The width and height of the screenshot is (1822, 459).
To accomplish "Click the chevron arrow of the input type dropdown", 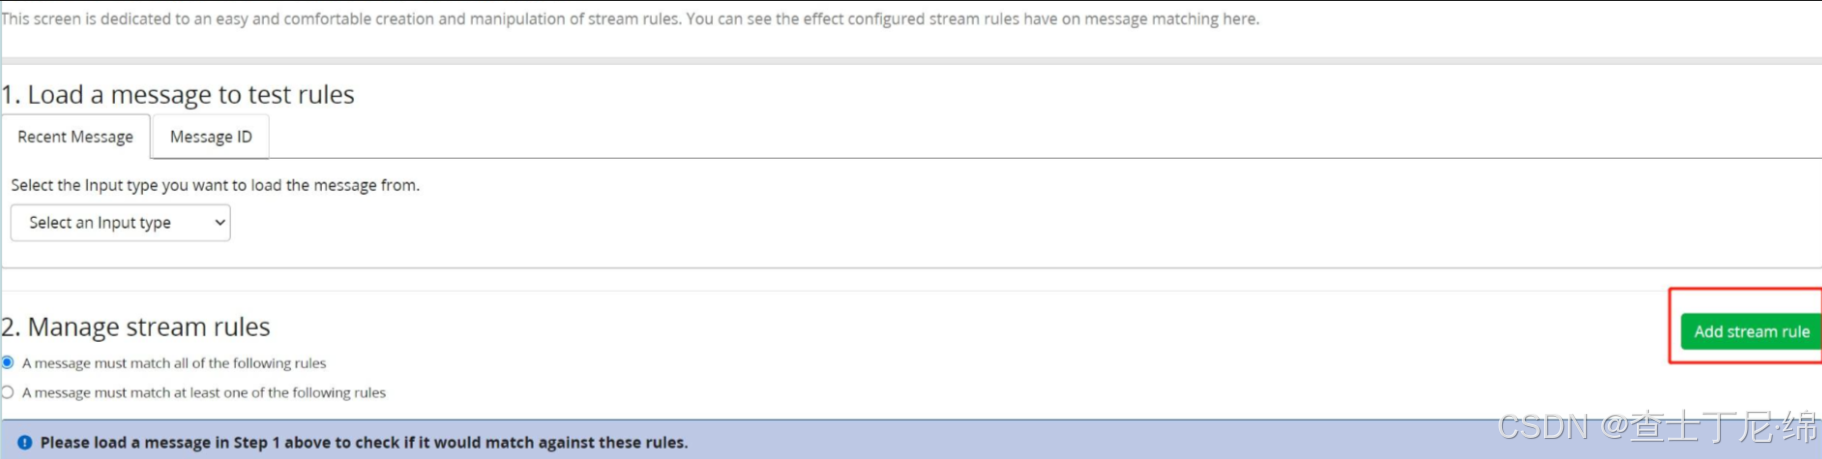I will (x=219, y=222).
